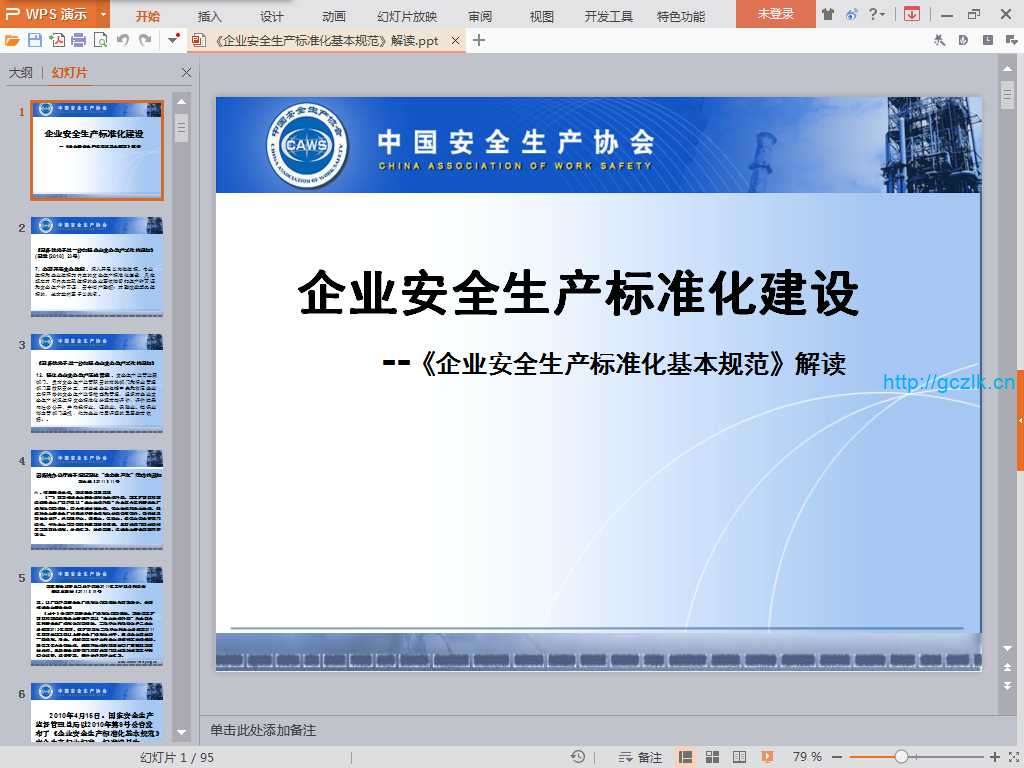Click the new document tab plus button
Screen dimensions: 1024x768
479,40
